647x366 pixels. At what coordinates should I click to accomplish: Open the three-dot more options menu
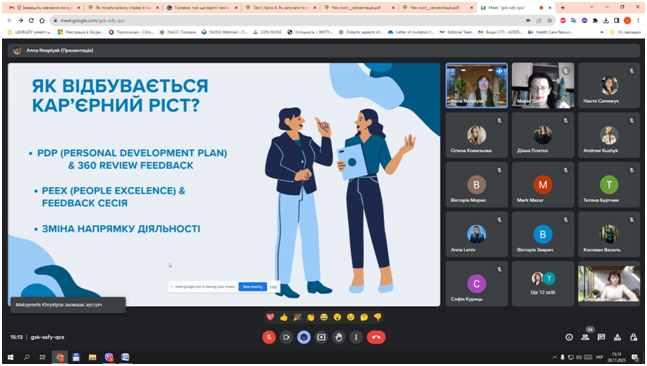pos(356,337)
